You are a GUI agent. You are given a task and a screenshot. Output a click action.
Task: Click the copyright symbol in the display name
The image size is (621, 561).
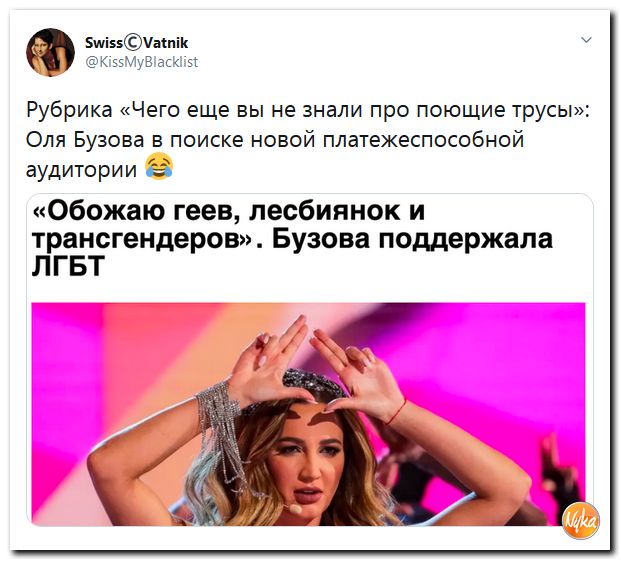tap(132, 42)
